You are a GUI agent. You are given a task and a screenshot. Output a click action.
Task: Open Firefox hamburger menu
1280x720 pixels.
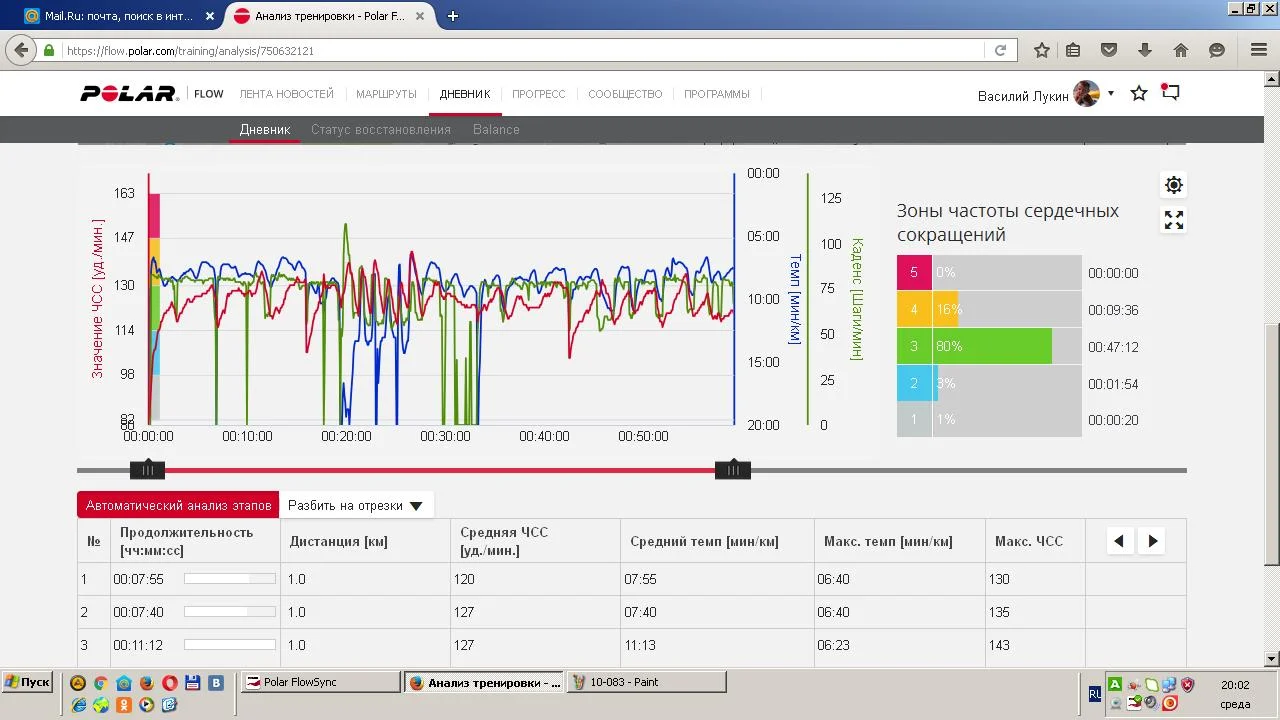(x=1259, y=50)
